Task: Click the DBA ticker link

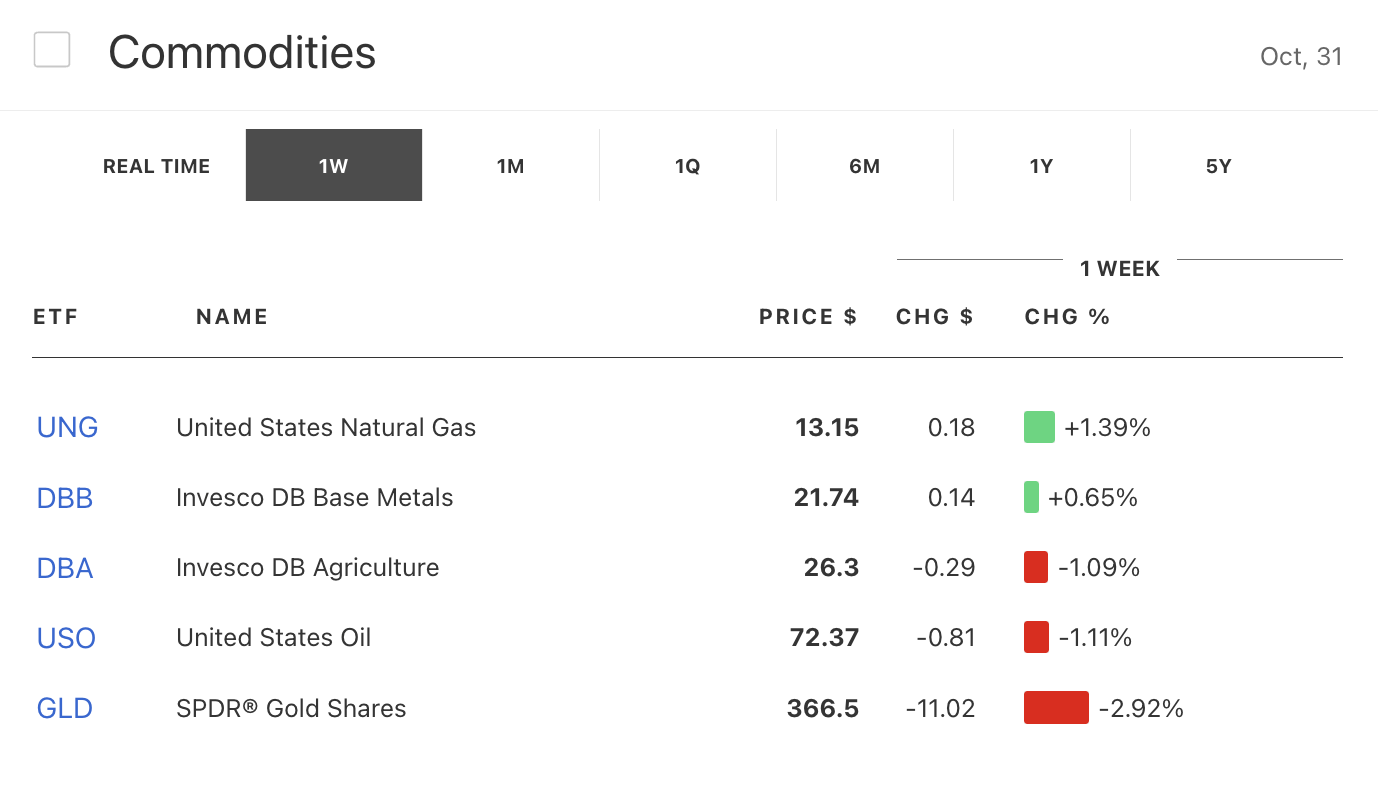Action: [65, 568]
